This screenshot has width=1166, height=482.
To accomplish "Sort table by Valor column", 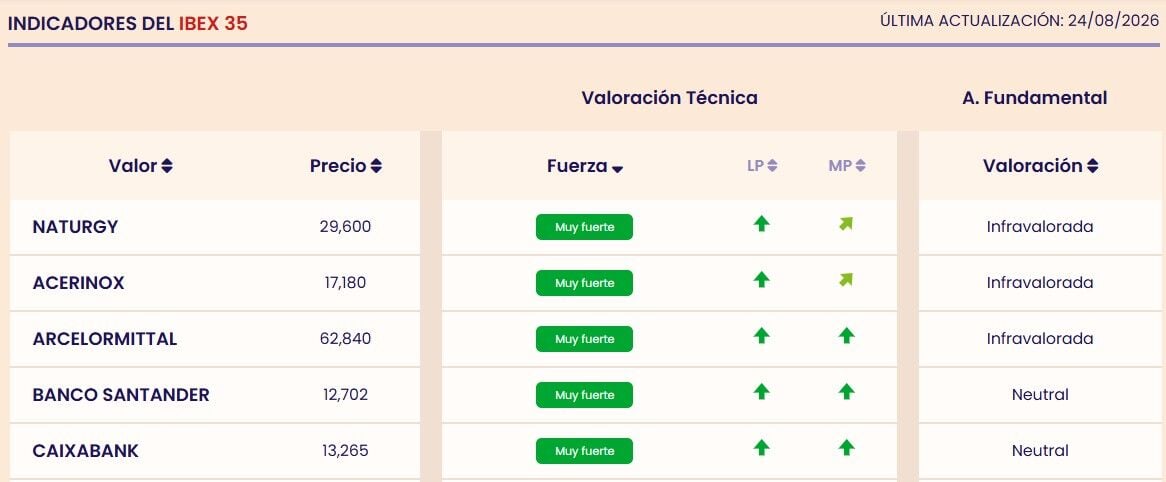I will 141,166.
